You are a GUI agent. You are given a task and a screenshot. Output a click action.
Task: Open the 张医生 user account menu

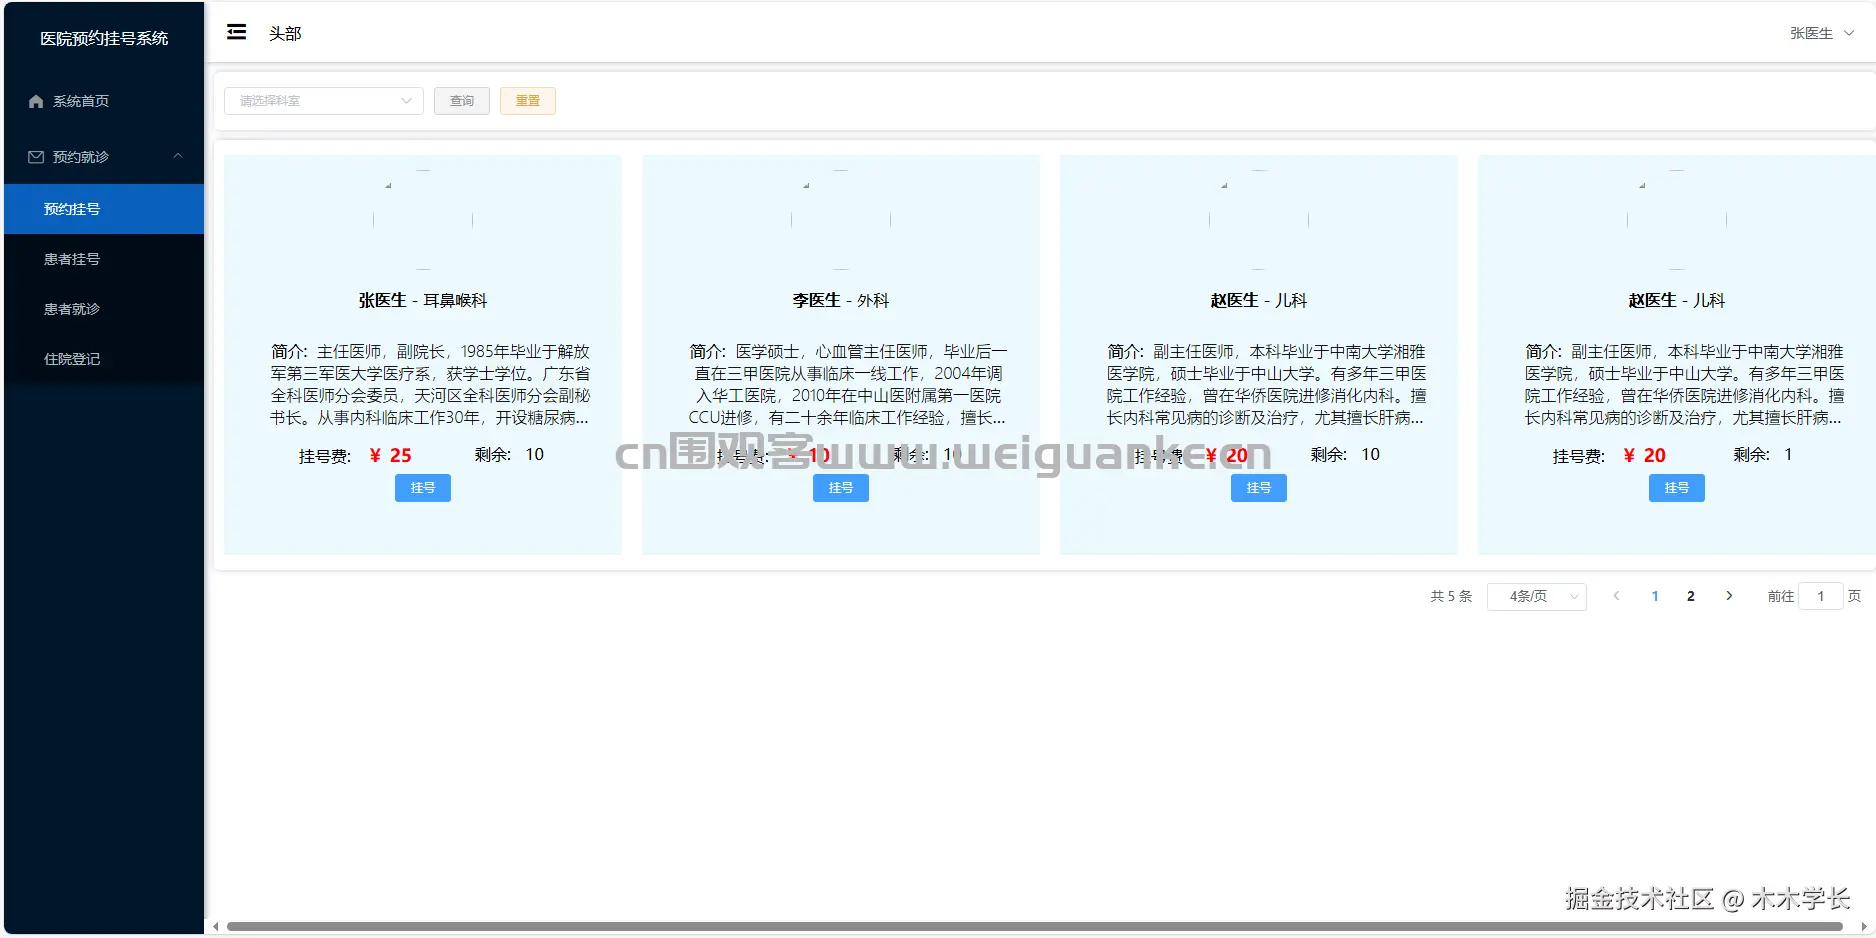(1819, 32)
